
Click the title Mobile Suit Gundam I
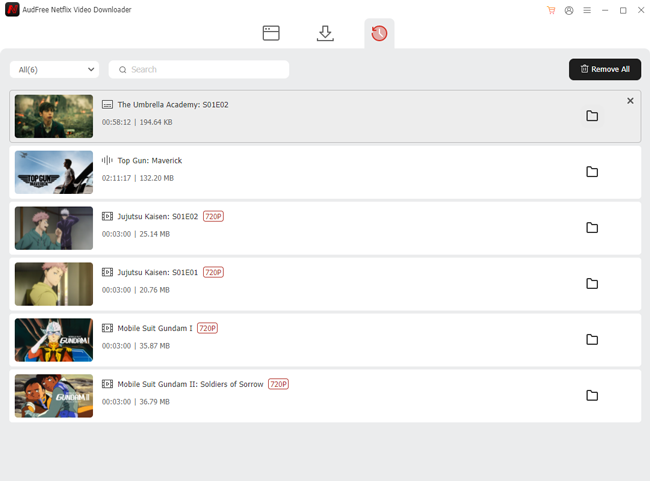click(x=155, y=329)
